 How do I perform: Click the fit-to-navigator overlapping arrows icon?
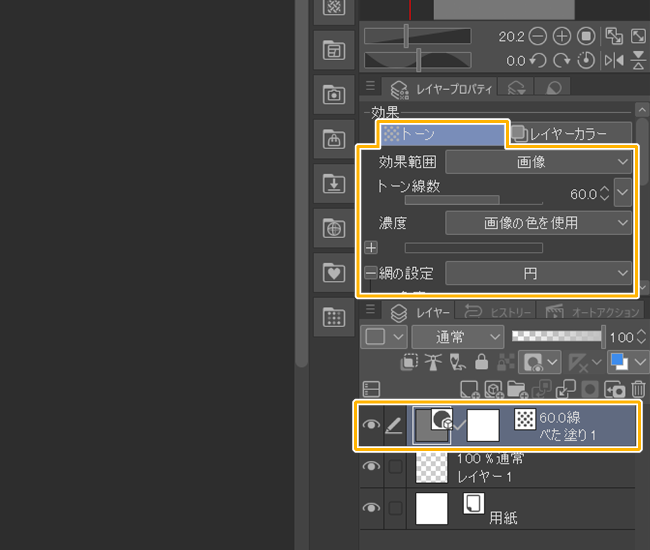pyautogui.click(x=614, y=36)
